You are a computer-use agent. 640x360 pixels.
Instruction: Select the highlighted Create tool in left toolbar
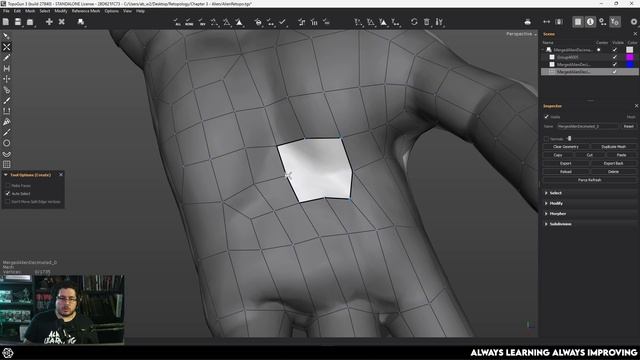coord(7,47)
